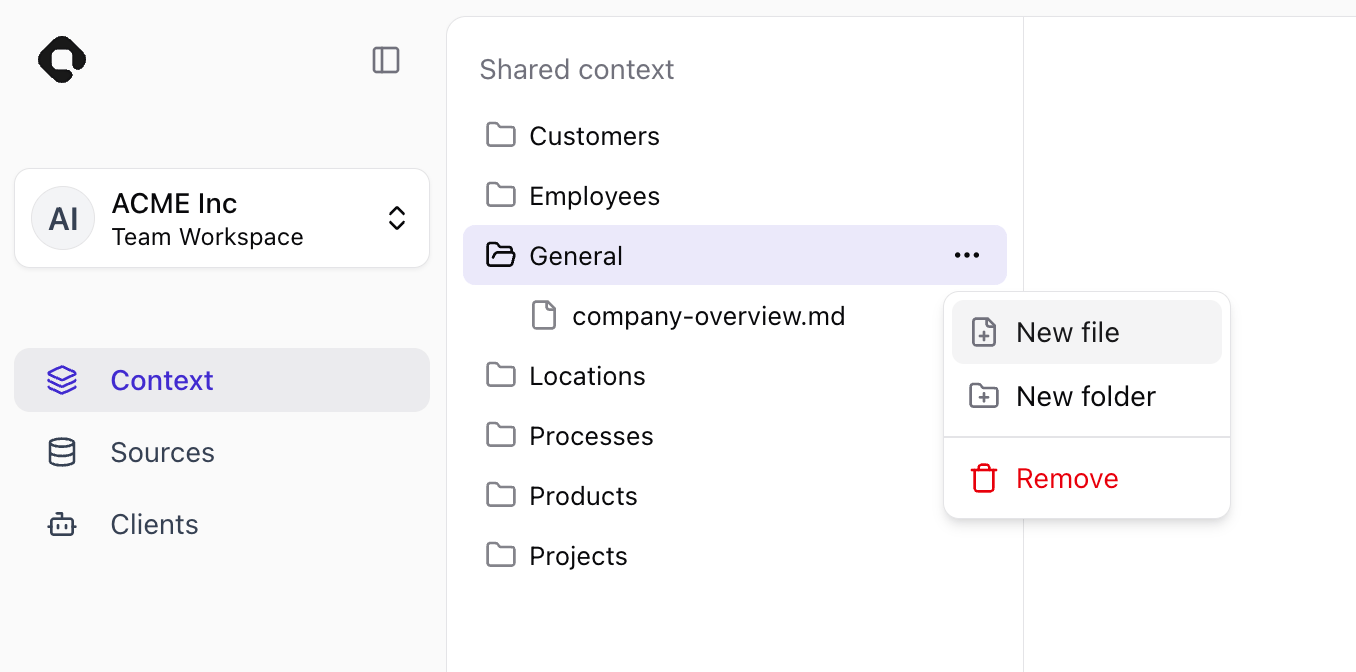The image size is (1356, 672).
Task: Expand the Customers folder
Action: pos(735,135)
